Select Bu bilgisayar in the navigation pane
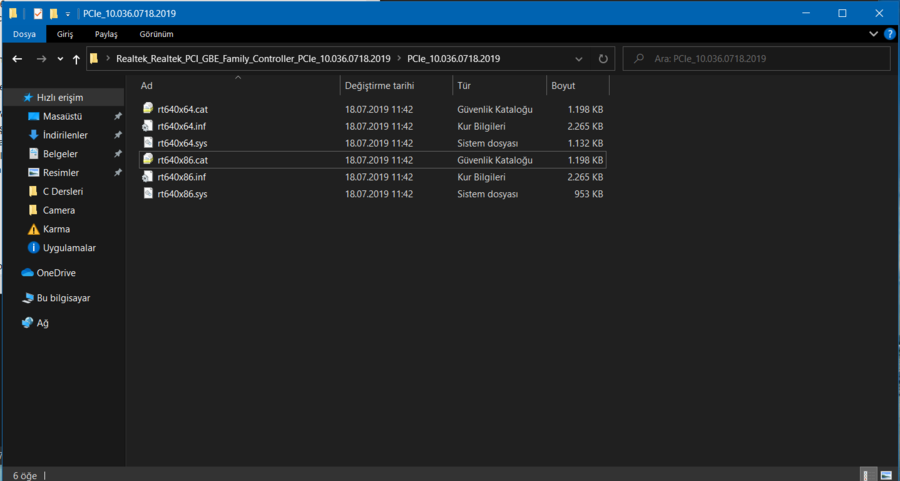The image size is (900, 481). [x=63, y=298]
